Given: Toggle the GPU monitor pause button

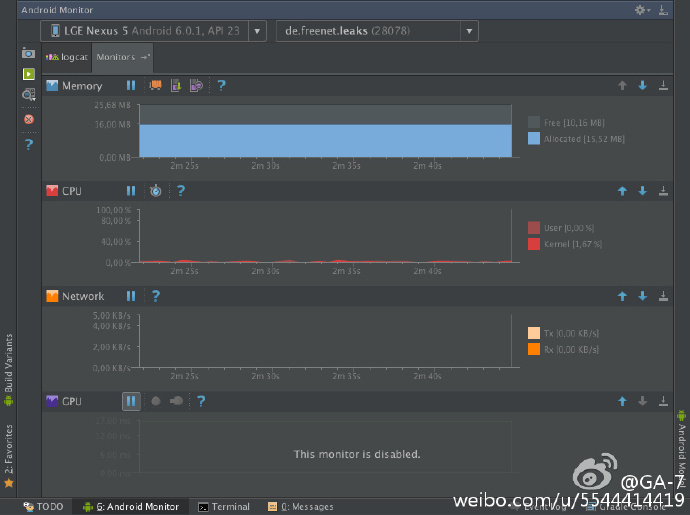Looking at the screenshot, I should tap(131, 401).
